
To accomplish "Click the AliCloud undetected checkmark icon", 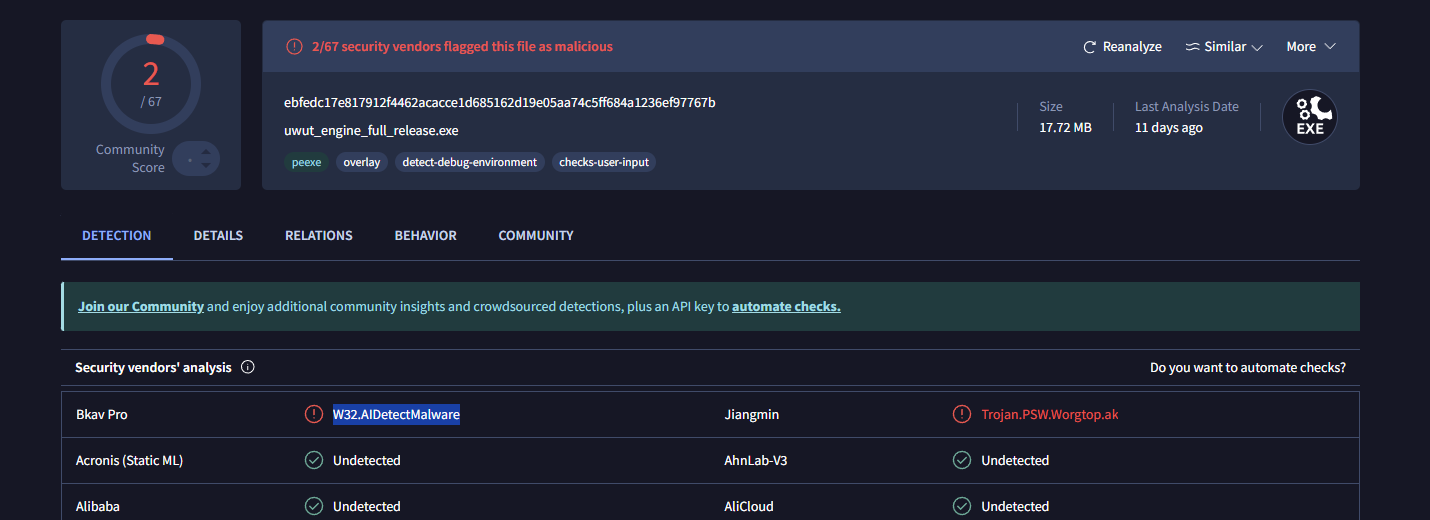I will pyautogui.click(x=962, y=506).
